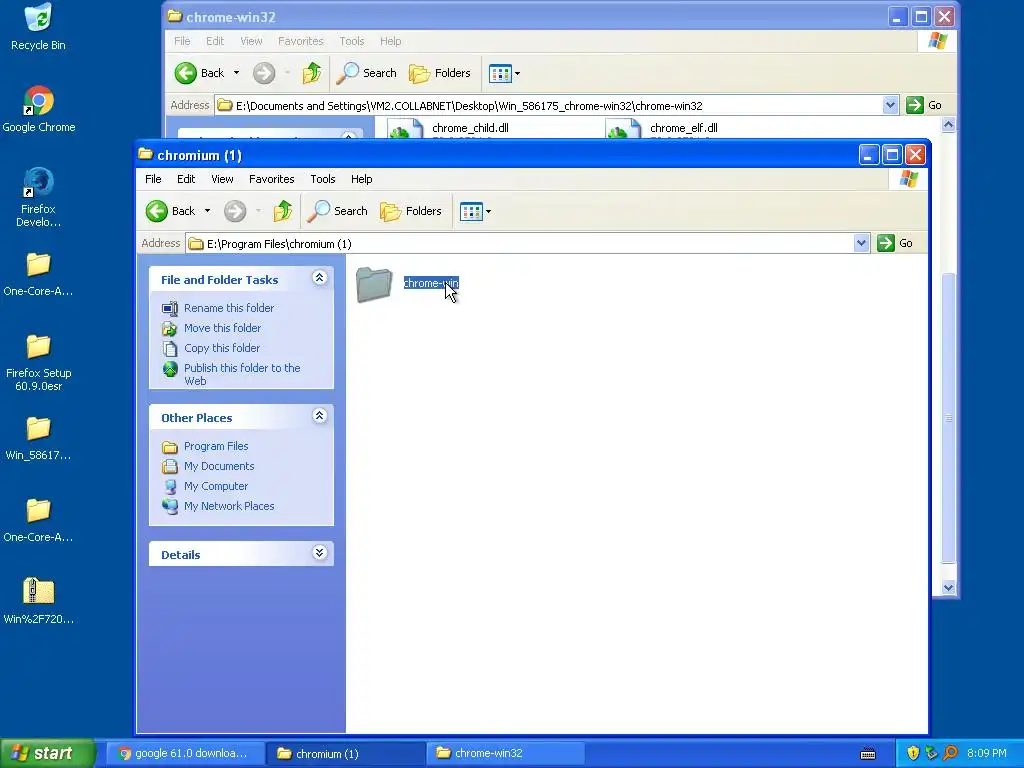The height and width of the screenshot is (768, 1024).
Task: Open Tools menu in chrome-win32 window
Action: click(x=351, y=41)
